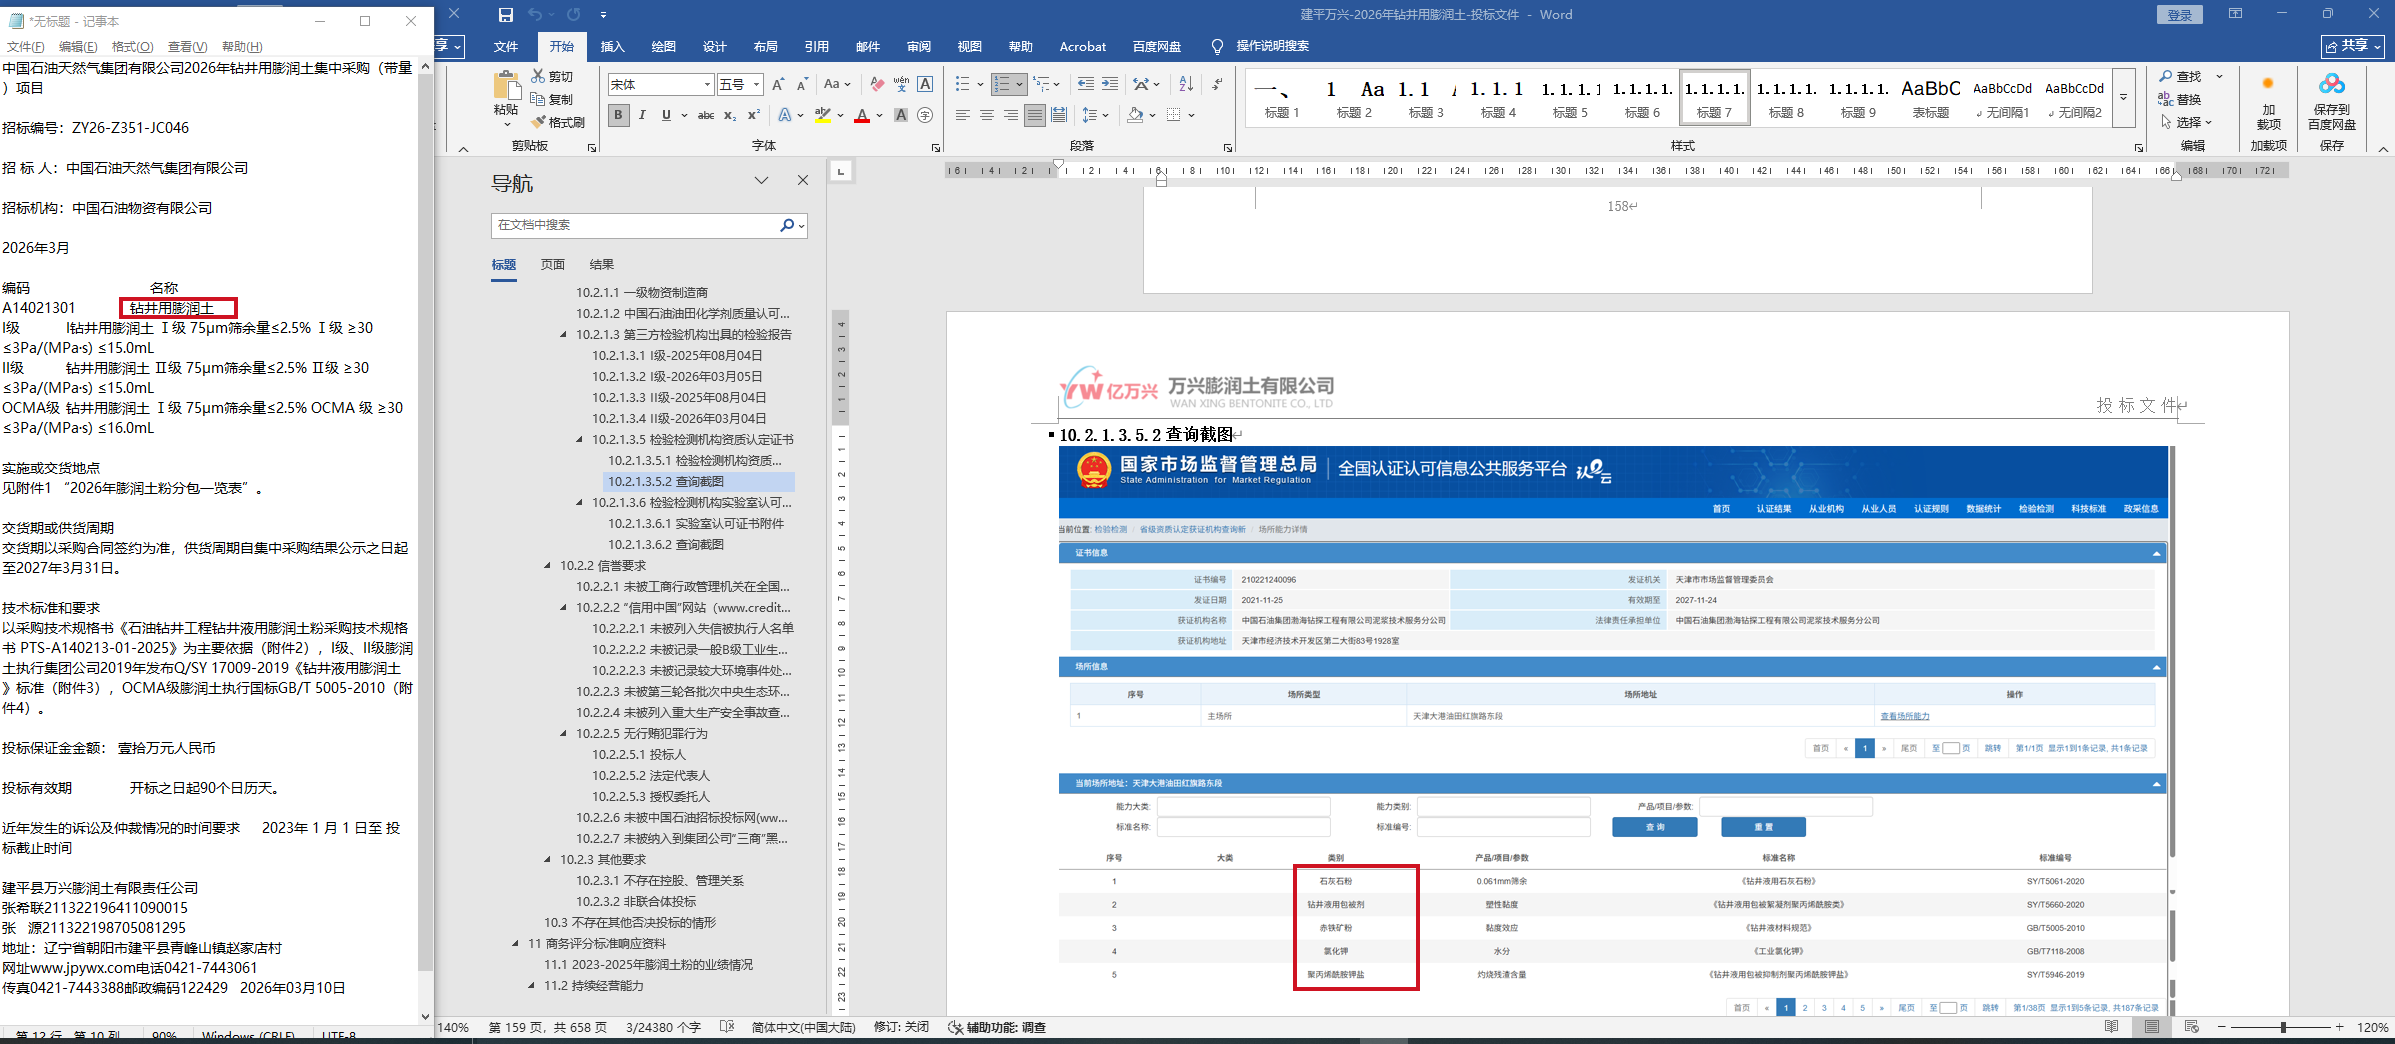
Task: Open the 插入 (Insert) ribbon tab
Action: (x=612, y=47)
